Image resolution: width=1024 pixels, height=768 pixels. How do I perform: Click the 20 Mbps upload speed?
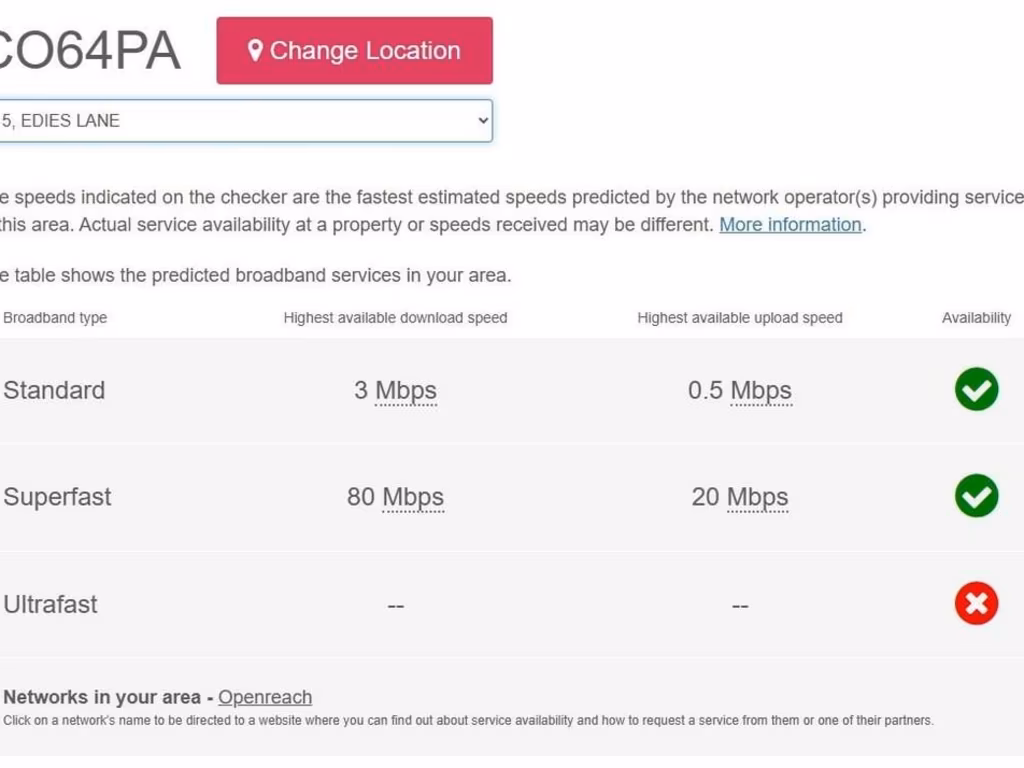pos(739,497)
